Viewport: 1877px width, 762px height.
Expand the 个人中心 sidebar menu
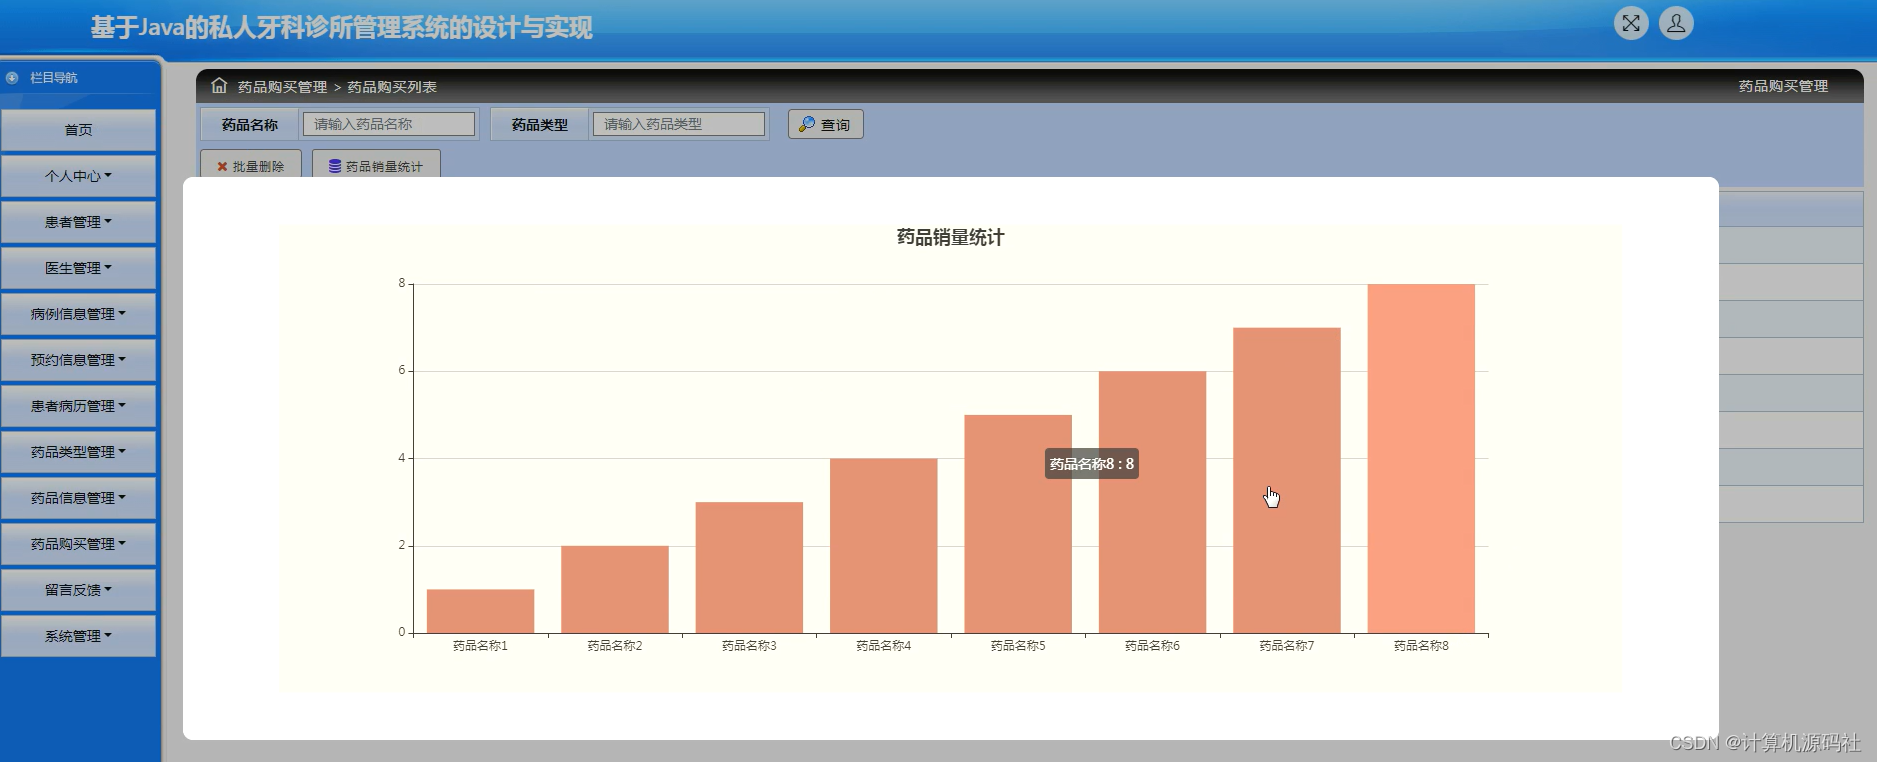pos(78,176)
